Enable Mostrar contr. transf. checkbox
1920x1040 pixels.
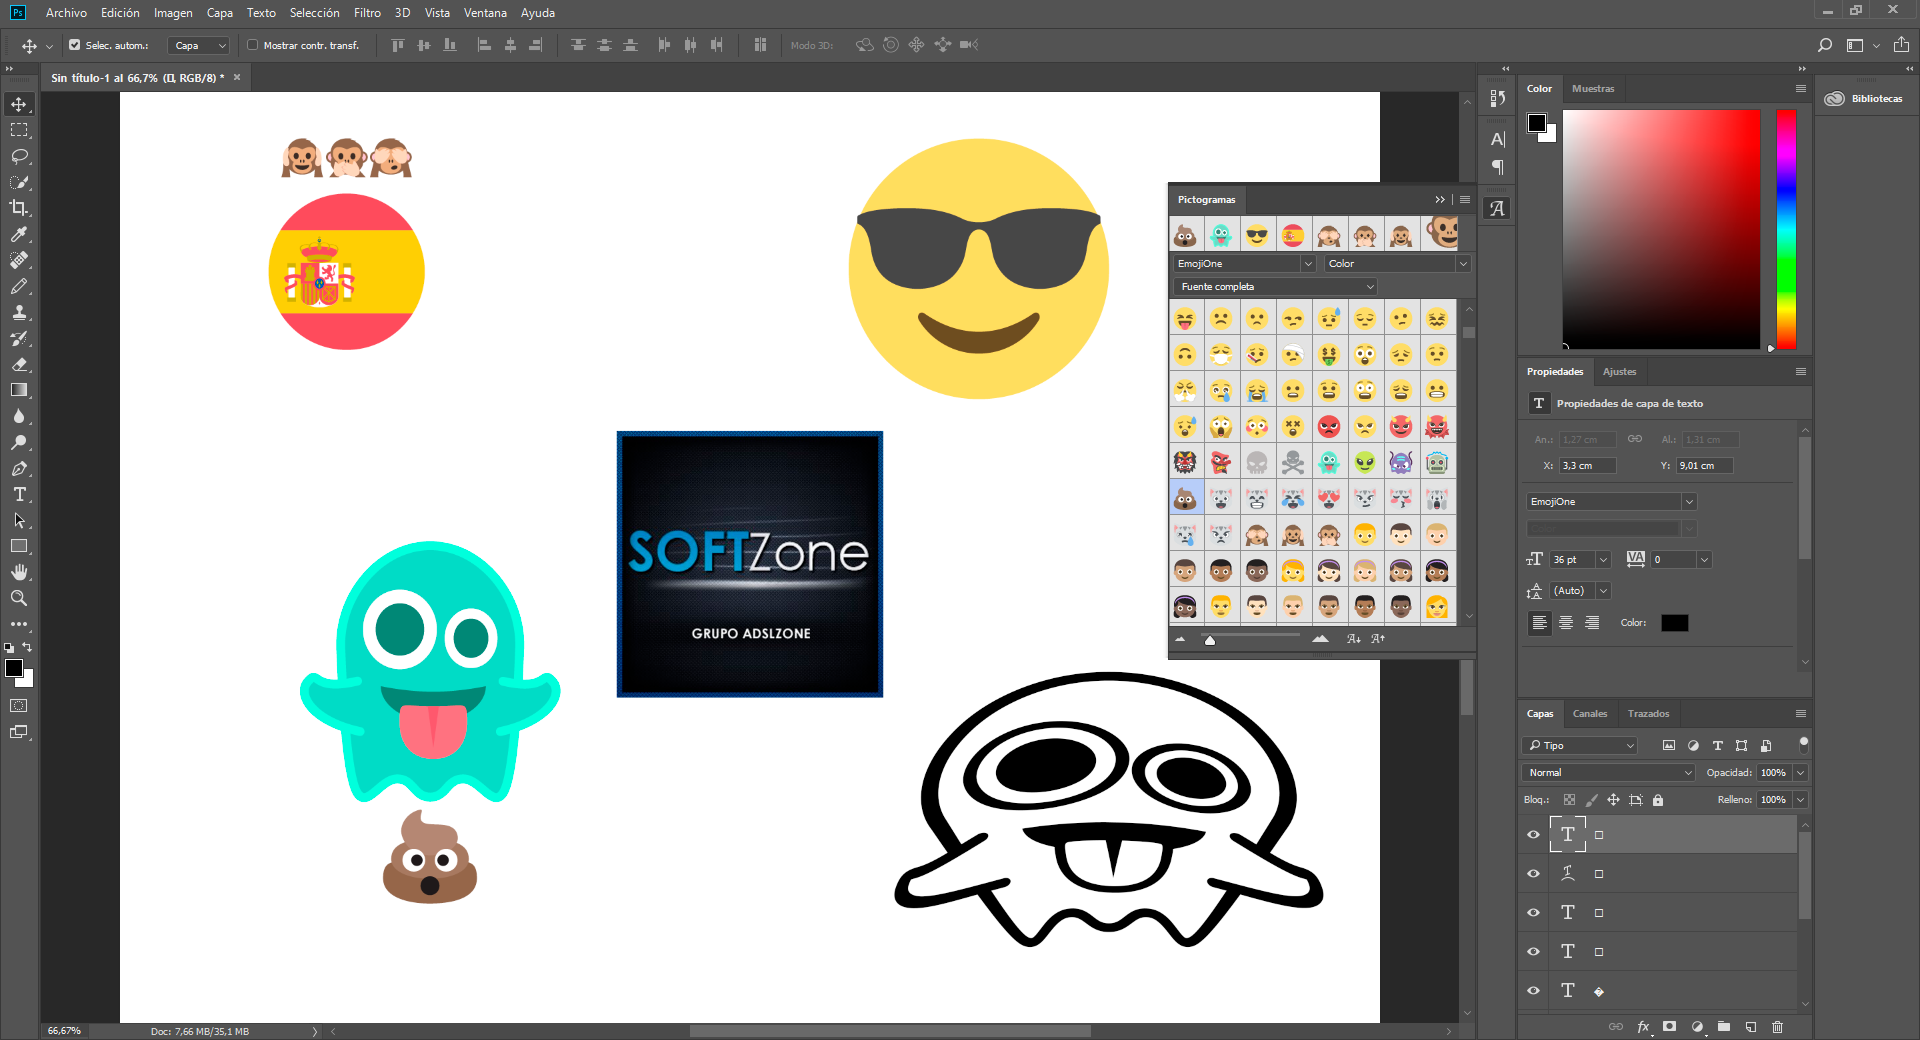(253, 45)
